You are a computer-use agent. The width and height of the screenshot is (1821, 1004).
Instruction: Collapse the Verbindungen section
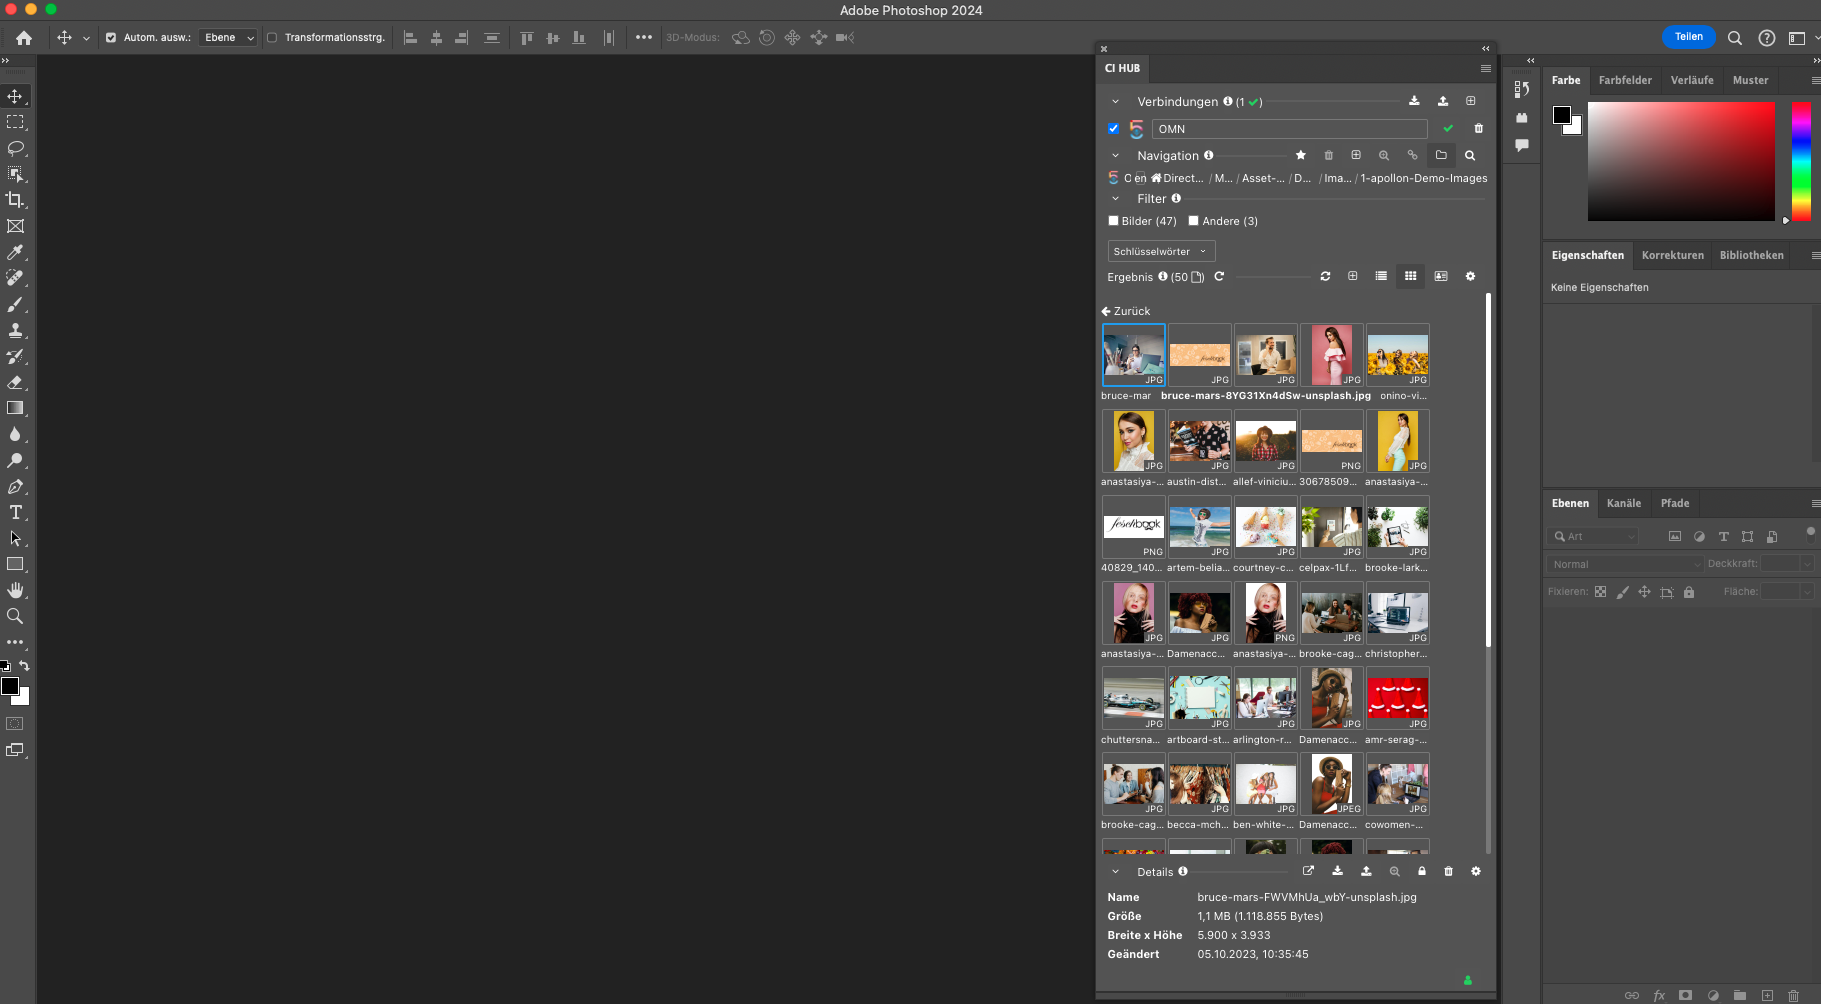point(1116,101)
